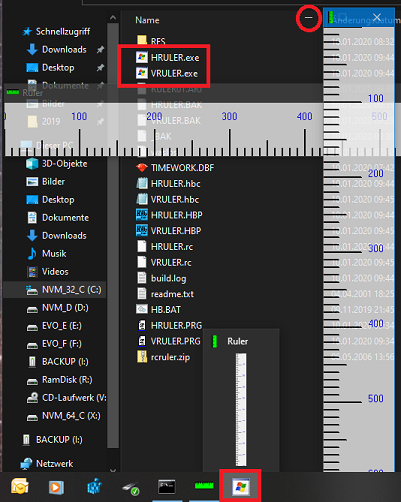Click the Ruler title on horizontal ruler
Image resolution: width=401 pixels, height=502 pixels.
33,93
